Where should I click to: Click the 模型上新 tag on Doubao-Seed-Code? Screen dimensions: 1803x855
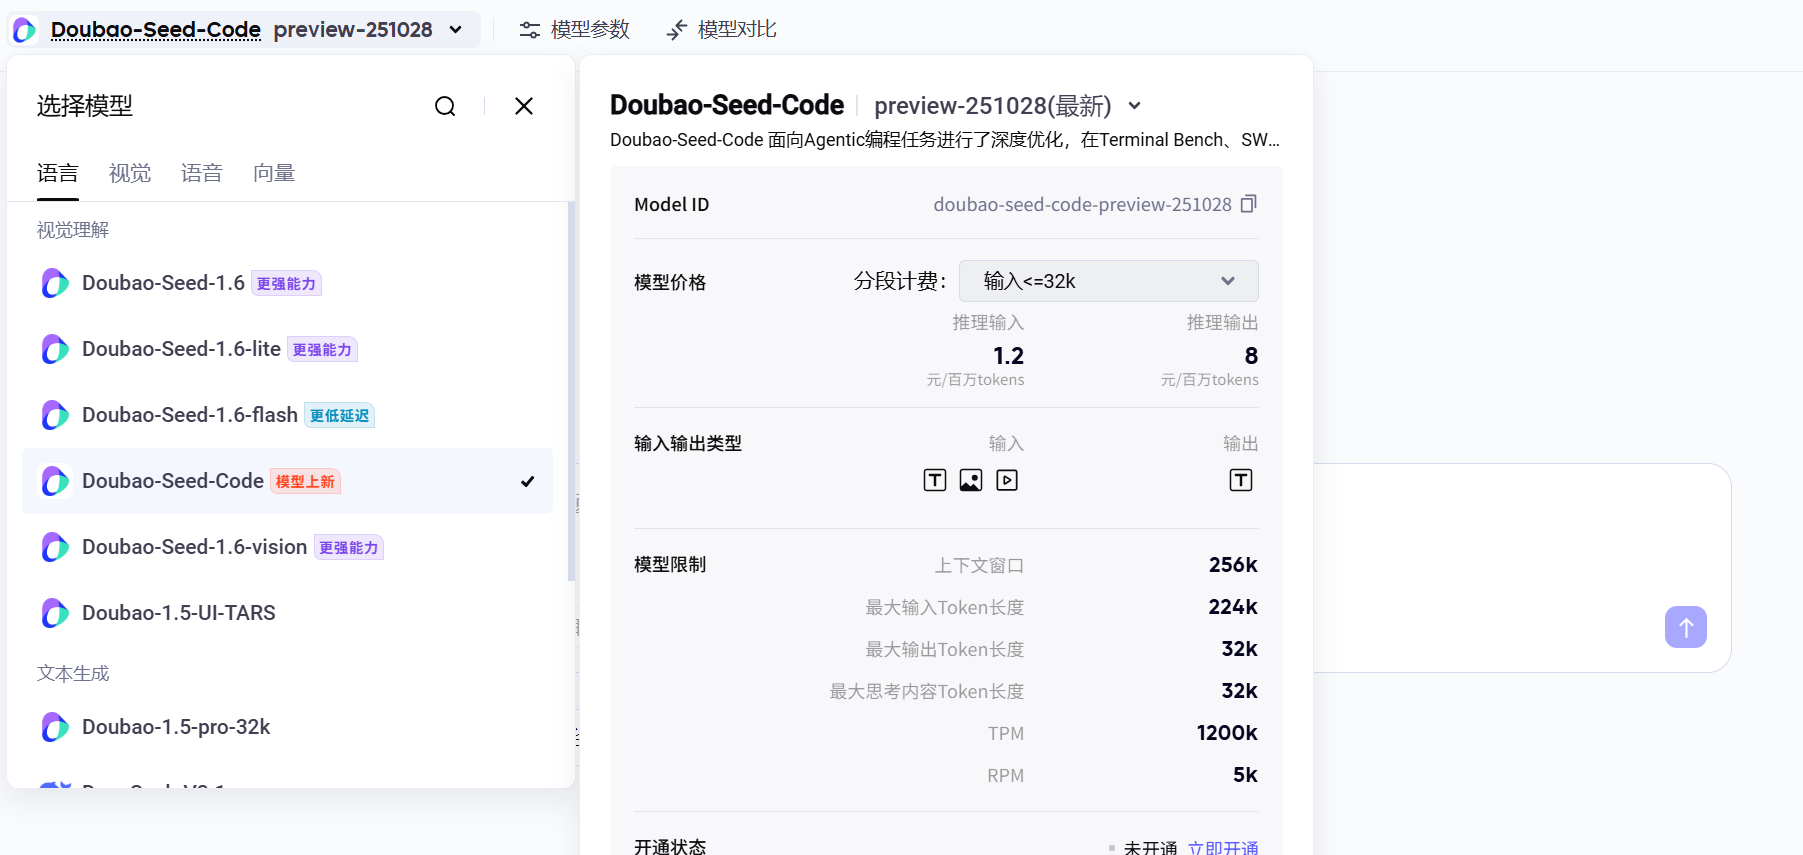305,482
